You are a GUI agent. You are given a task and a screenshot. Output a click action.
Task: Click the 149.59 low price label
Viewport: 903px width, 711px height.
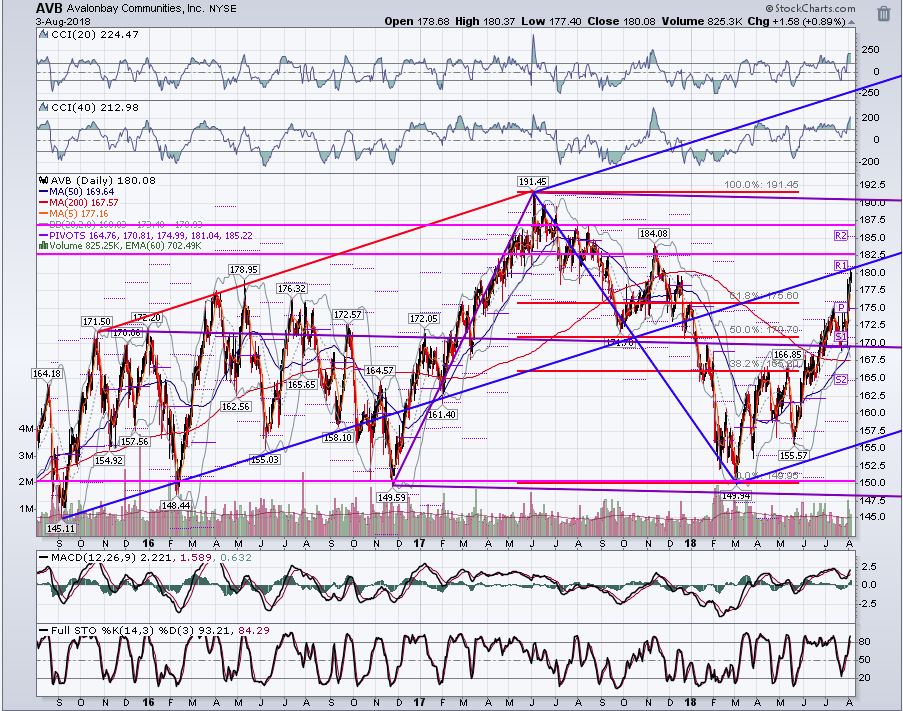pyautogui.click(x=391, y=497)
